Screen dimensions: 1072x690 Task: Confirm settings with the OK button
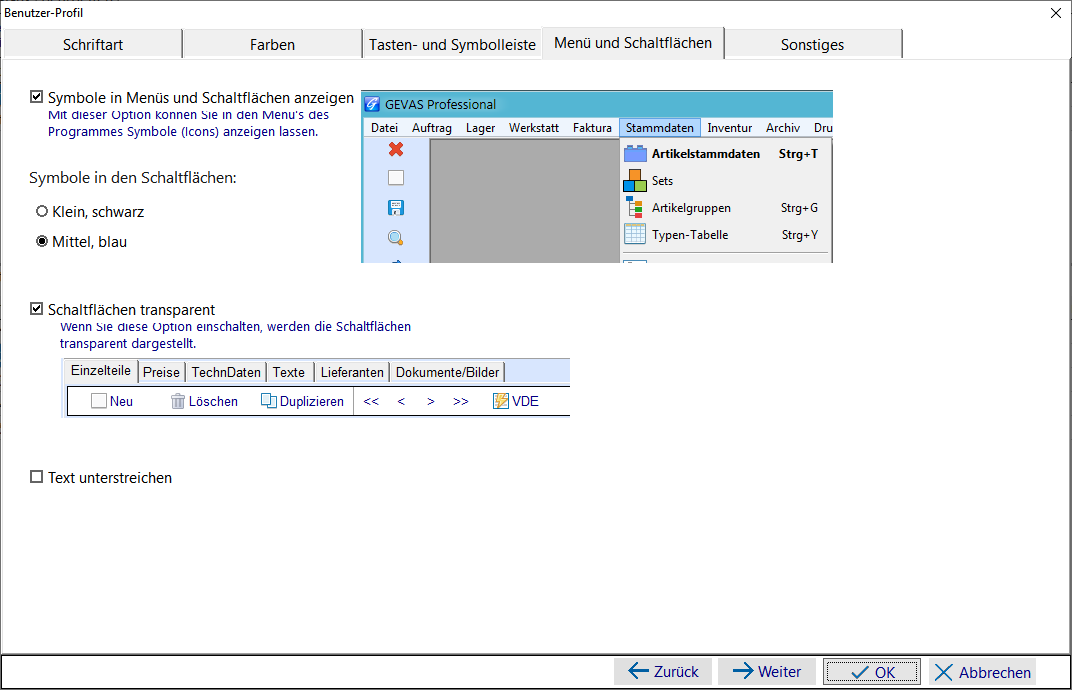click(x=872, y=672)
